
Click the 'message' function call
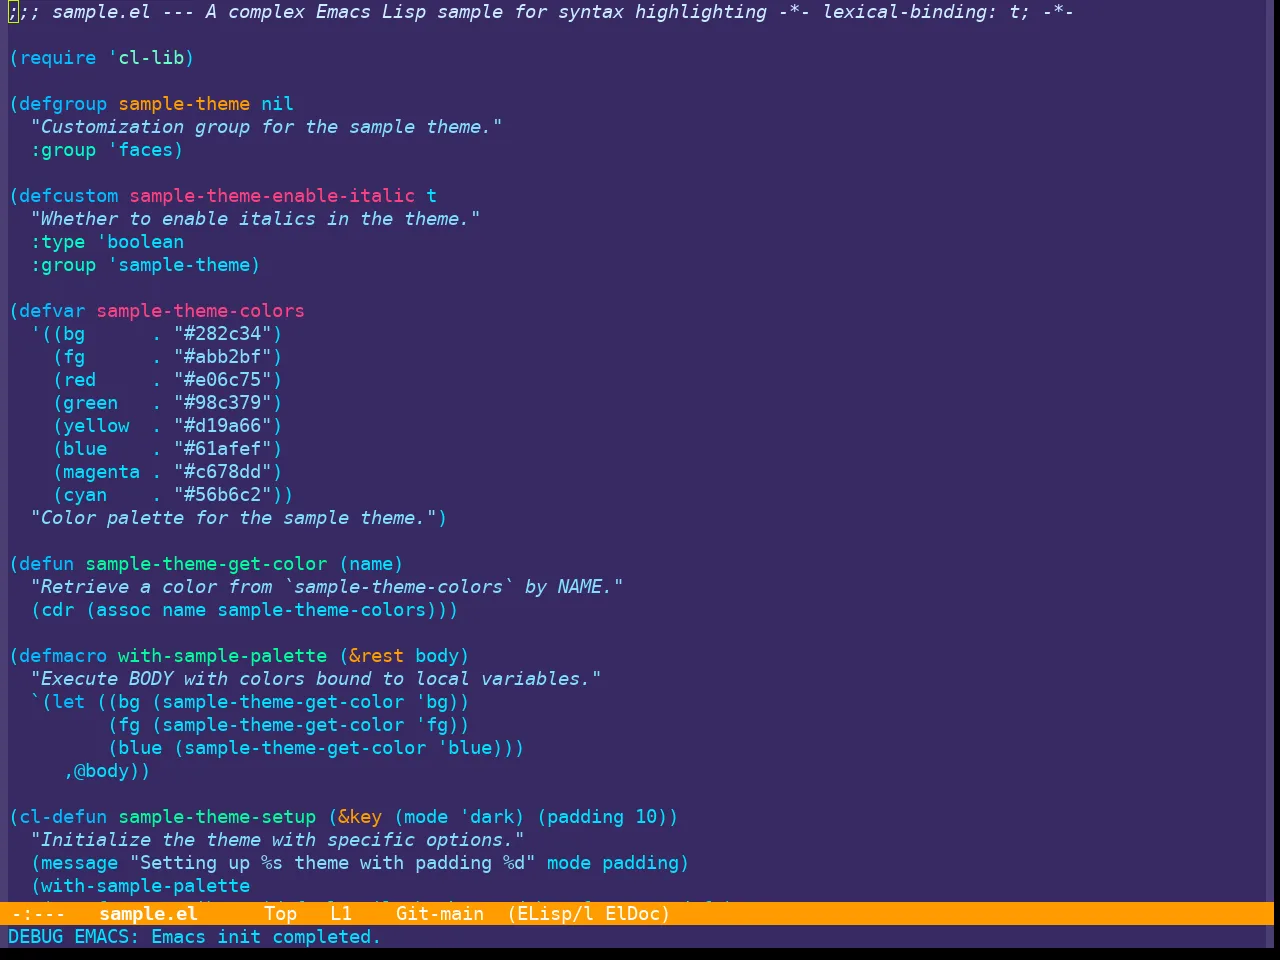[80, 863]
